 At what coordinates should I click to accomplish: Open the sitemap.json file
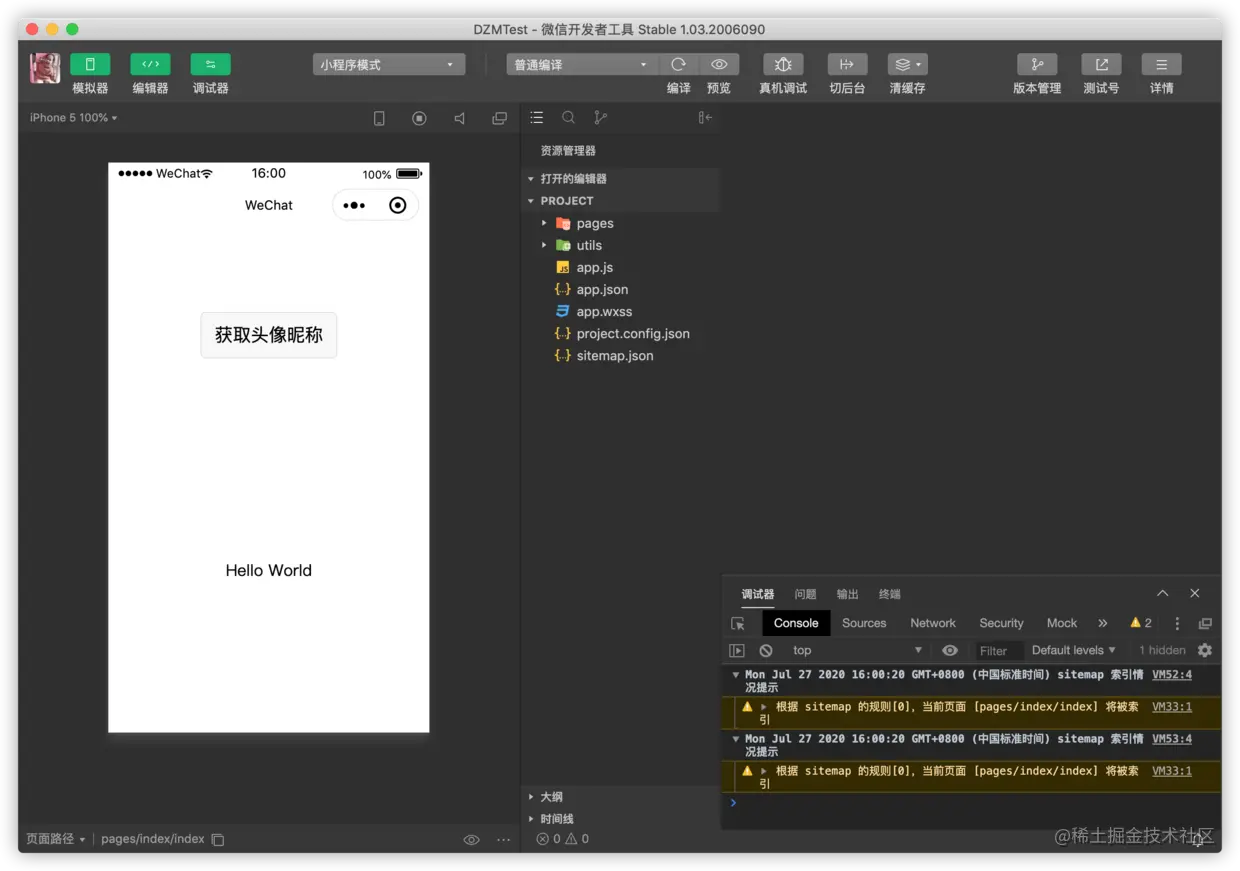[x=620, y=356]
